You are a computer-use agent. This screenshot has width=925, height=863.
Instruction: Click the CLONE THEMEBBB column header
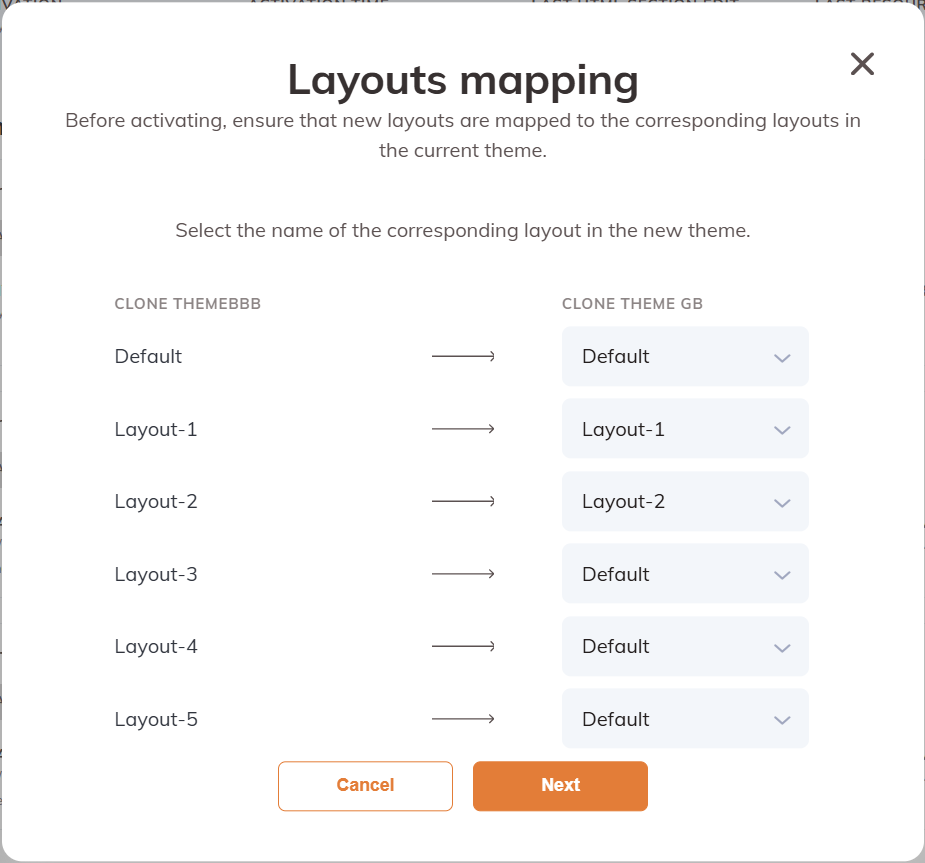pyautogui.click(x=188, y=304)
